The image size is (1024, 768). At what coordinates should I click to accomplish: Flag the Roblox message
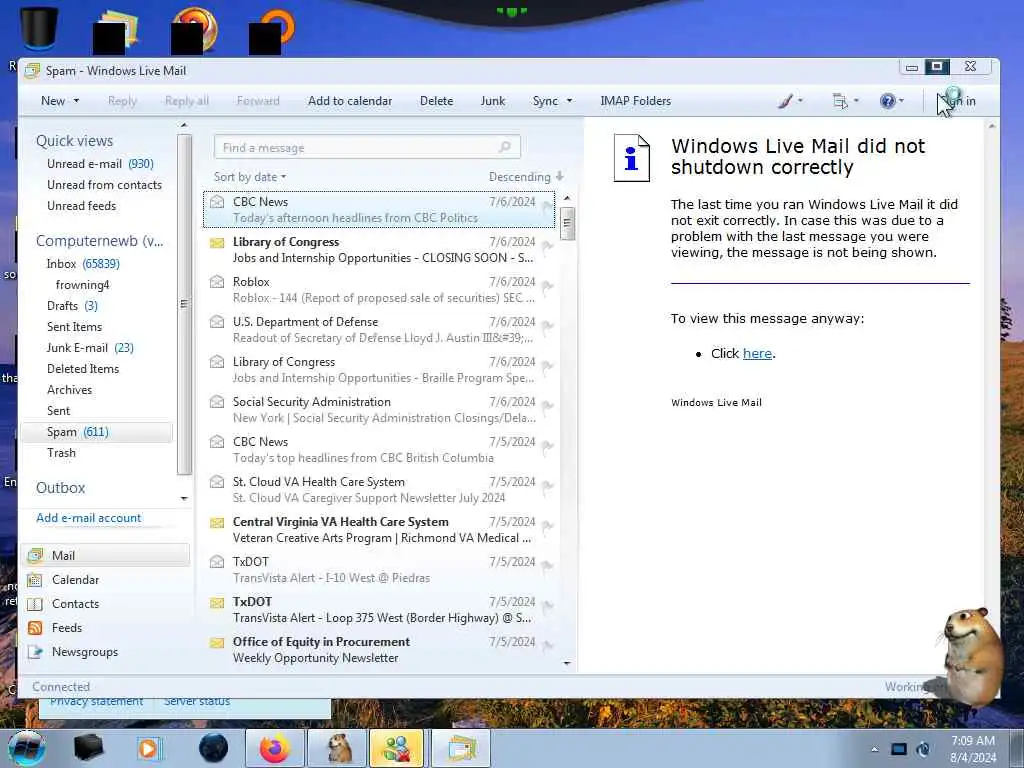tap(547, 287)
